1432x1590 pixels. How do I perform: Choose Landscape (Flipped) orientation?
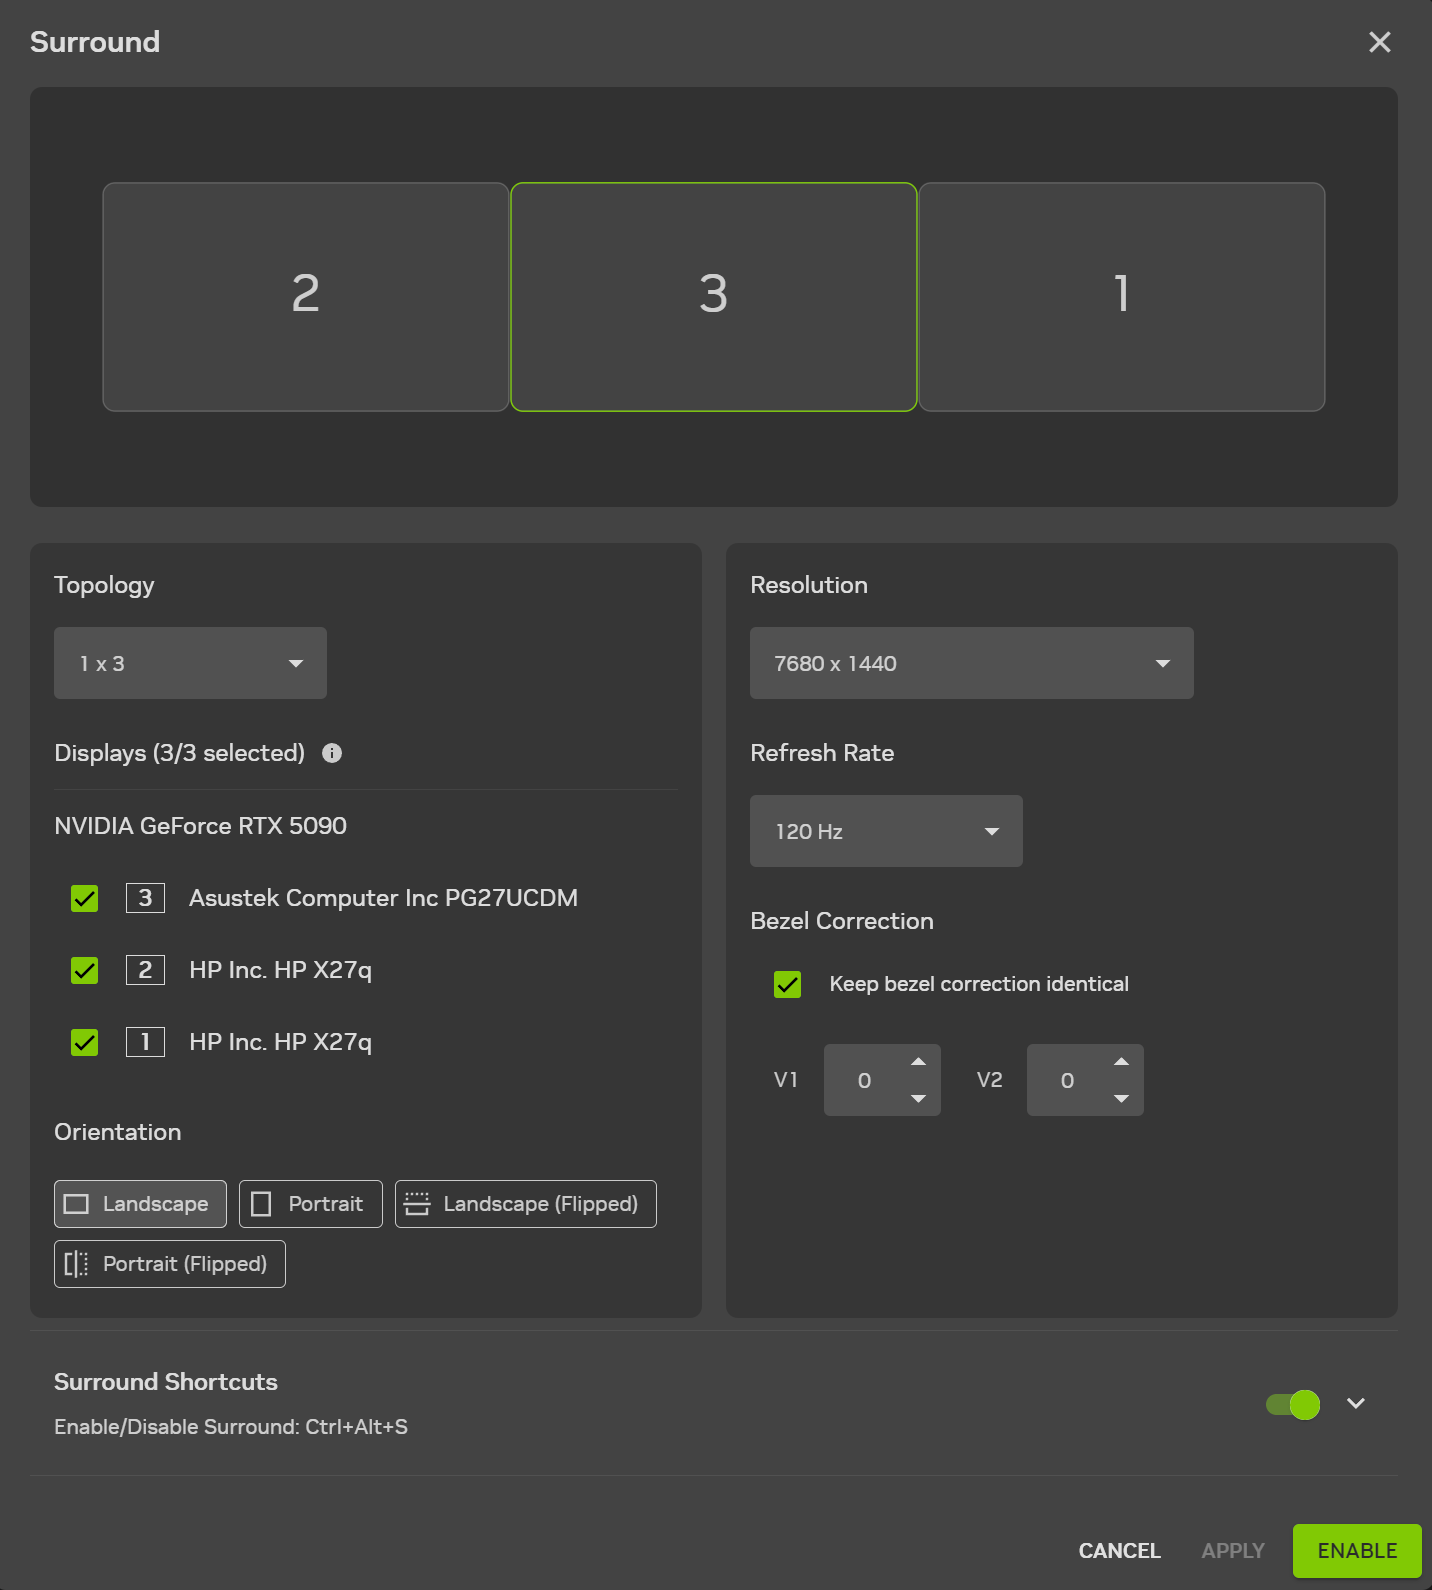[x=525, y=1204]
